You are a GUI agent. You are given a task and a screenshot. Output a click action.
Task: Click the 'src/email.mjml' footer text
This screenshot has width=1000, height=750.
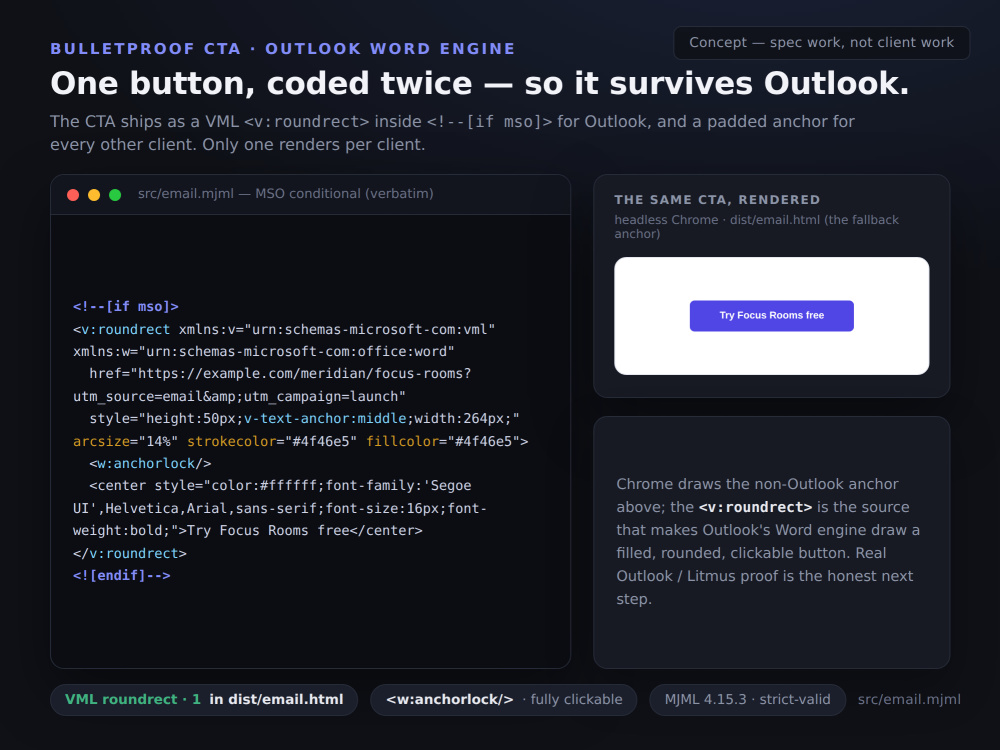click(909, 700)
